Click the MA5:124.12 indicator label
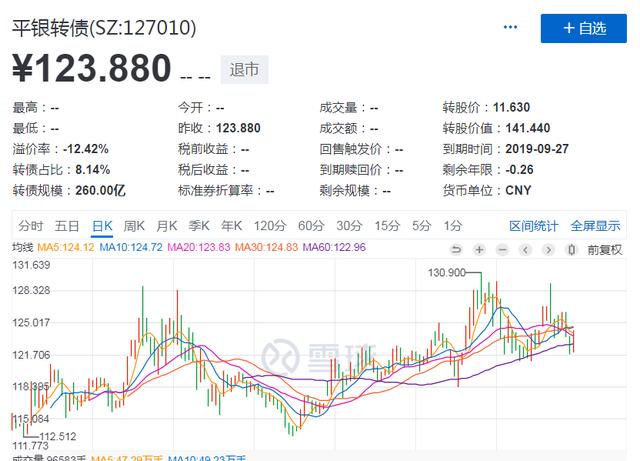Viewport: 640px width, 461px height. point(66,247)
